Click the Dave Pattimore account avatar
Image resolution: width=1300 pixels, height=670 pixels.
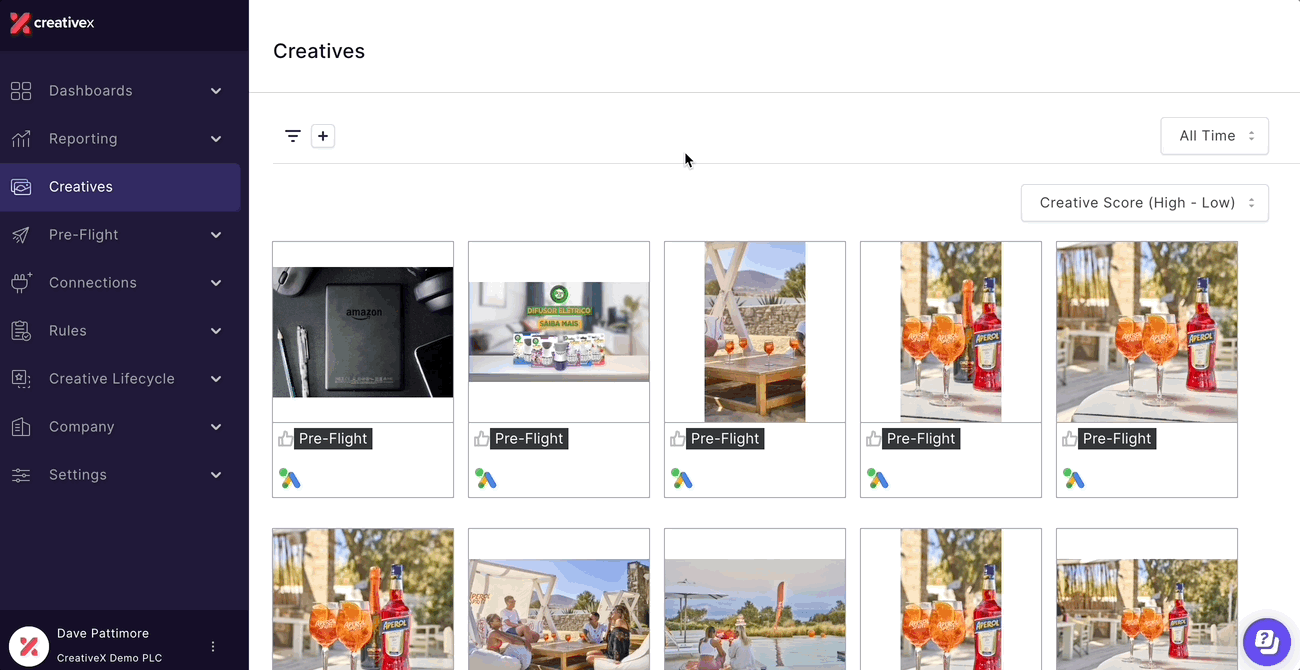click(x=29, y=646)
